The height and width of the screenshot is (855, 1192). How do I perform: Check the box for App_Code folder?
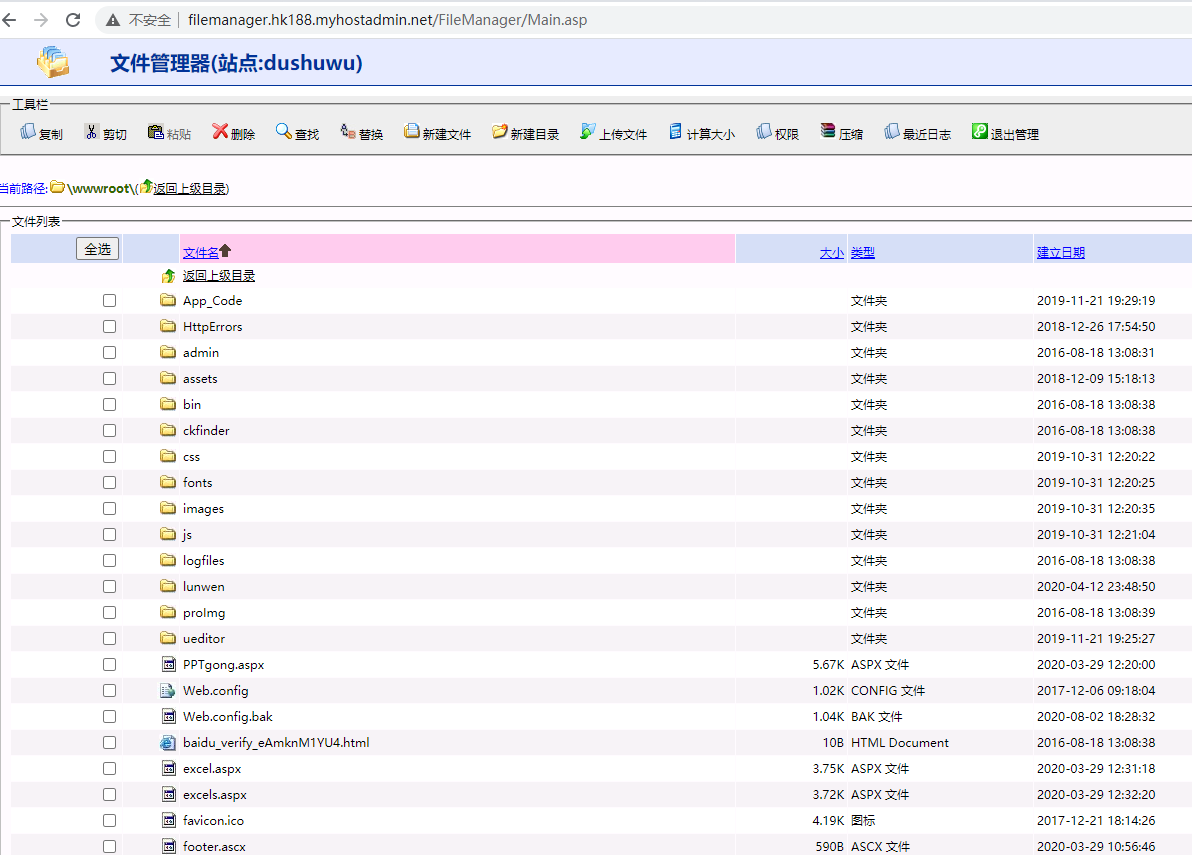click(x=109, y=301)
